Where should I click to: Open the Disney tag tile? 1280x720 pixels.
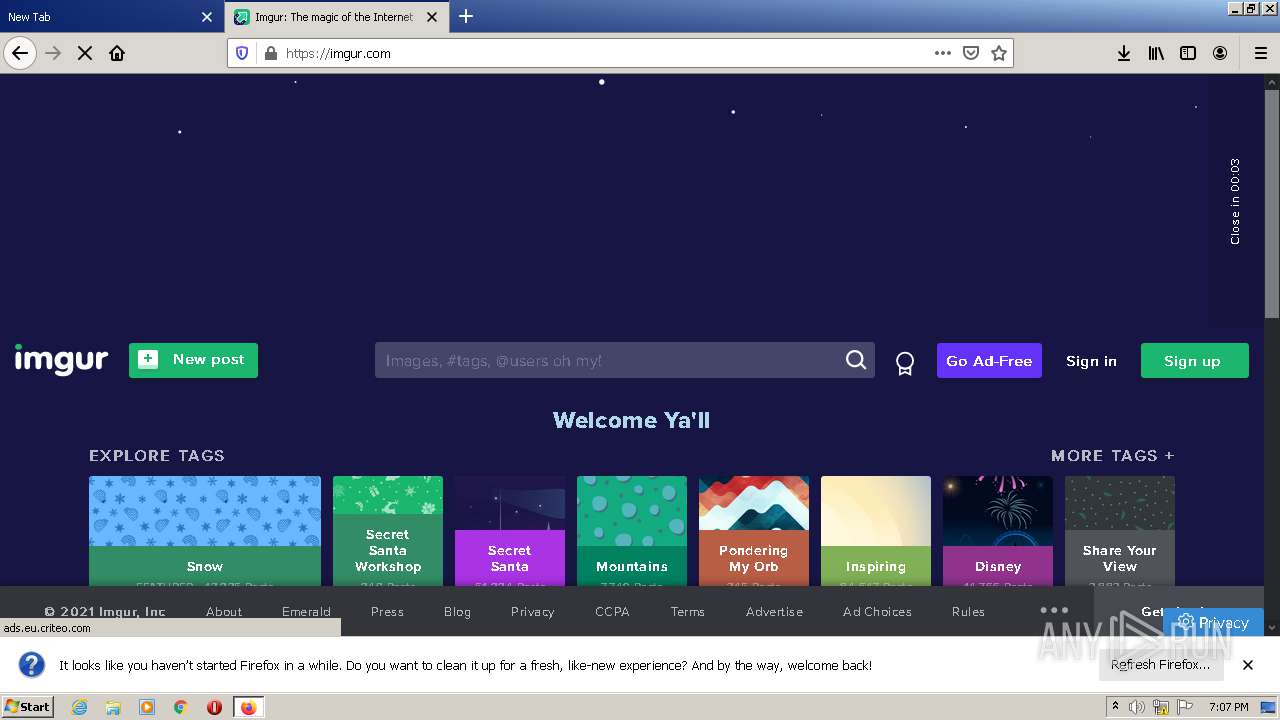[998, 531]
